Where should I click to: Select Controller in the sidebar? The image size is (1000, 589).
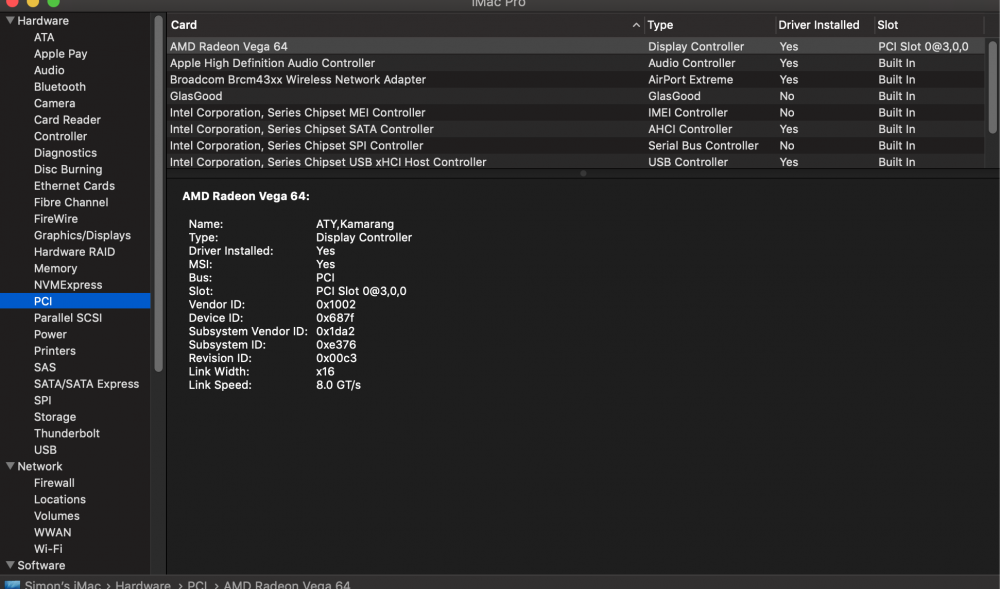click(x=61, y=136)
